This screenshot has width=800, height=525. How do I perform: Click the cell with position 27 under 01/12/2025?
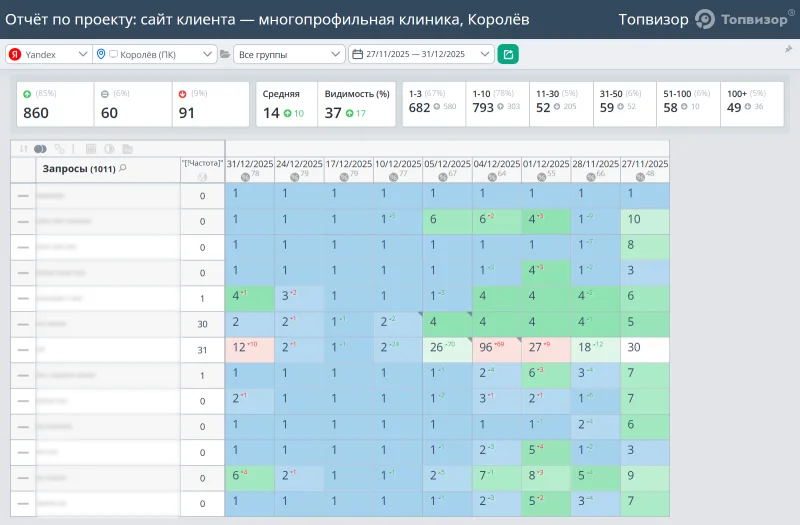click(546, 349)
